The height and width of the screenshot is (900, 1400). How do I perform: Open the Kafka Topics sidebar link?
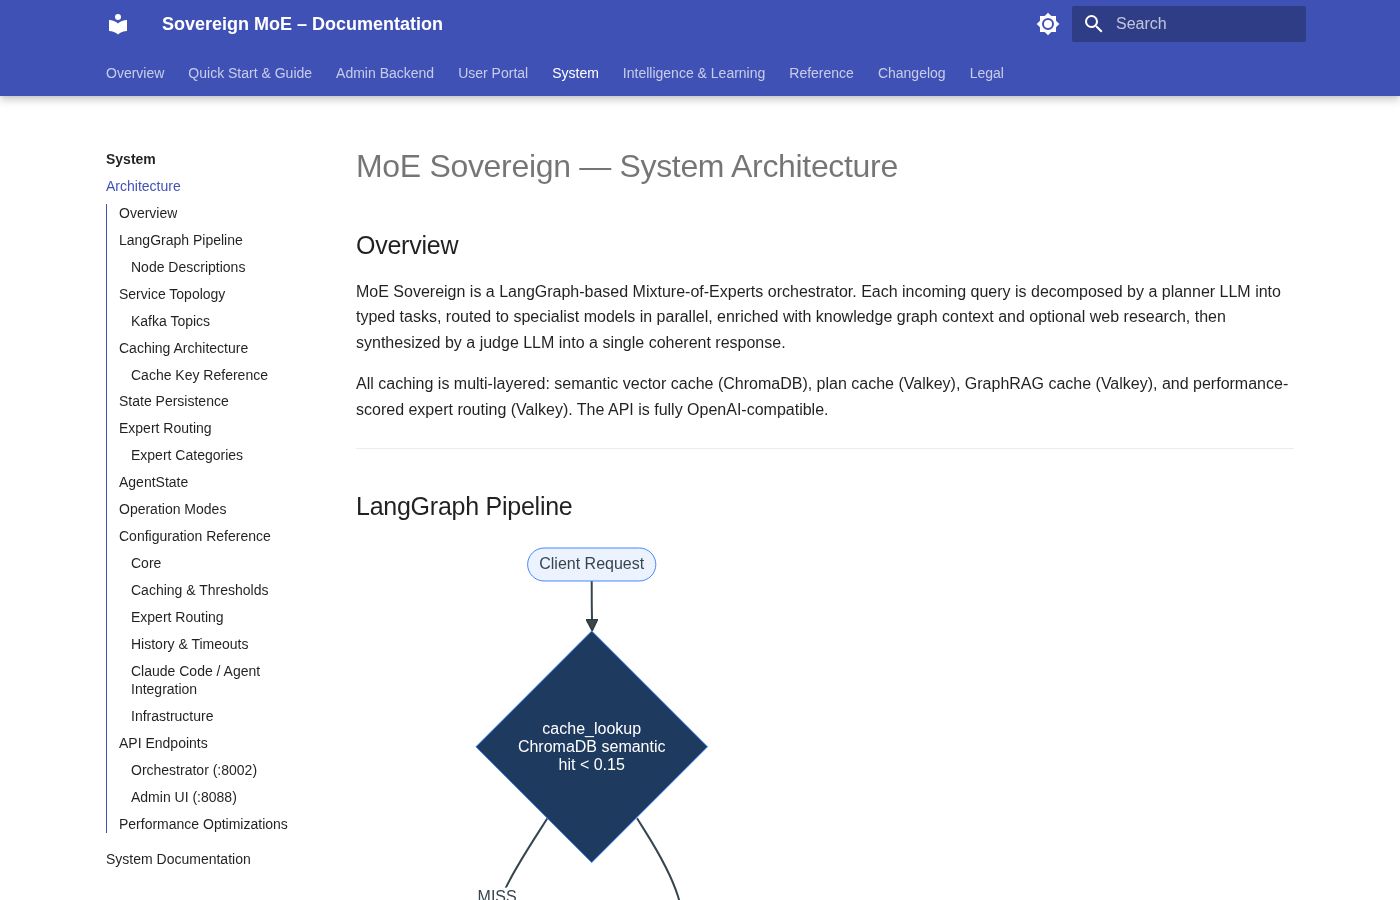click(x=170, y=321)
